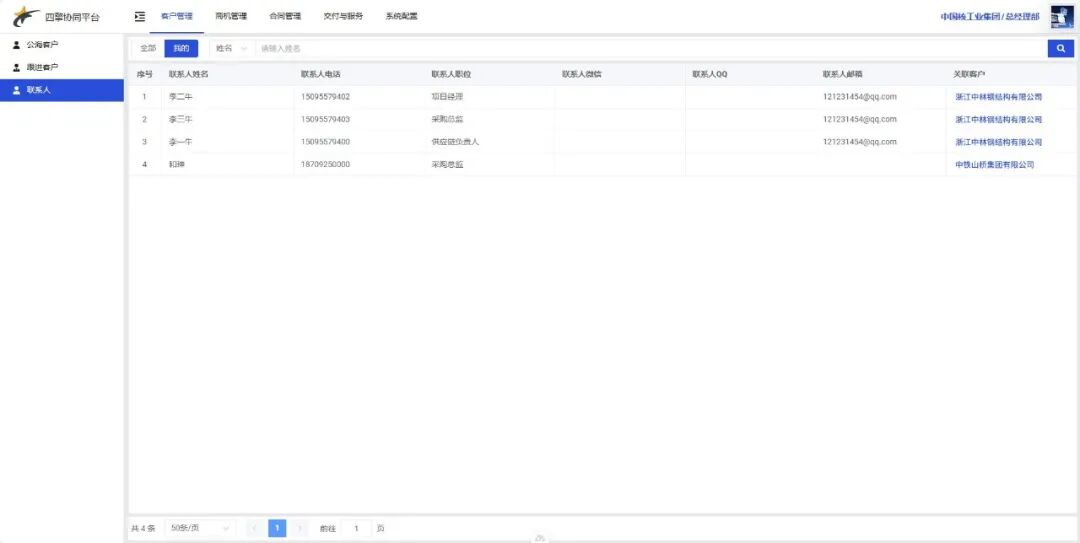Click the 共4条 total count text
1080x543 pixels.
[x=143, y=529]
